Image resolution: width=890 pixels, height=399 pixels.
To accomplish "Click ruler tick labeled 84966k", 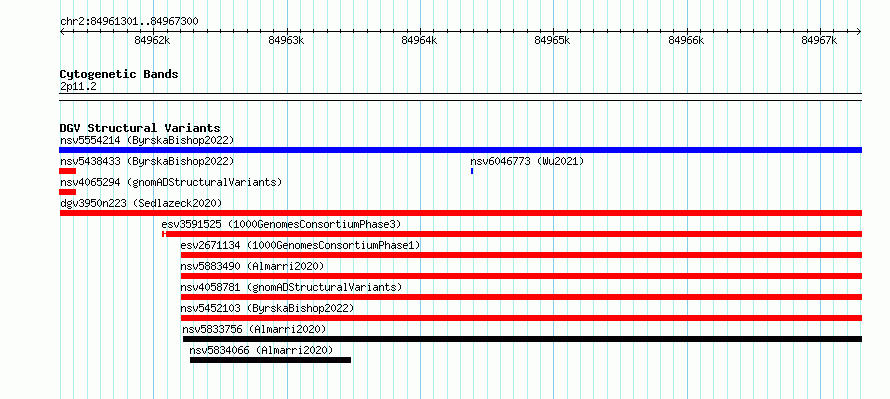I will click(687, 40).
